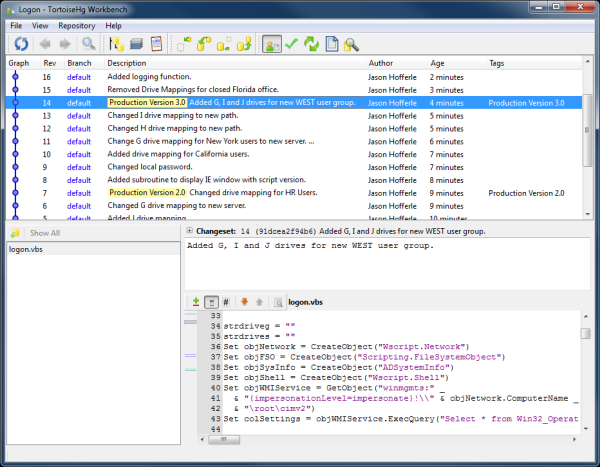Viewport: 600px width, 467px height.
Task: Click the changeset hash 91dcea2f94b6
Action: tap(285, 231)
